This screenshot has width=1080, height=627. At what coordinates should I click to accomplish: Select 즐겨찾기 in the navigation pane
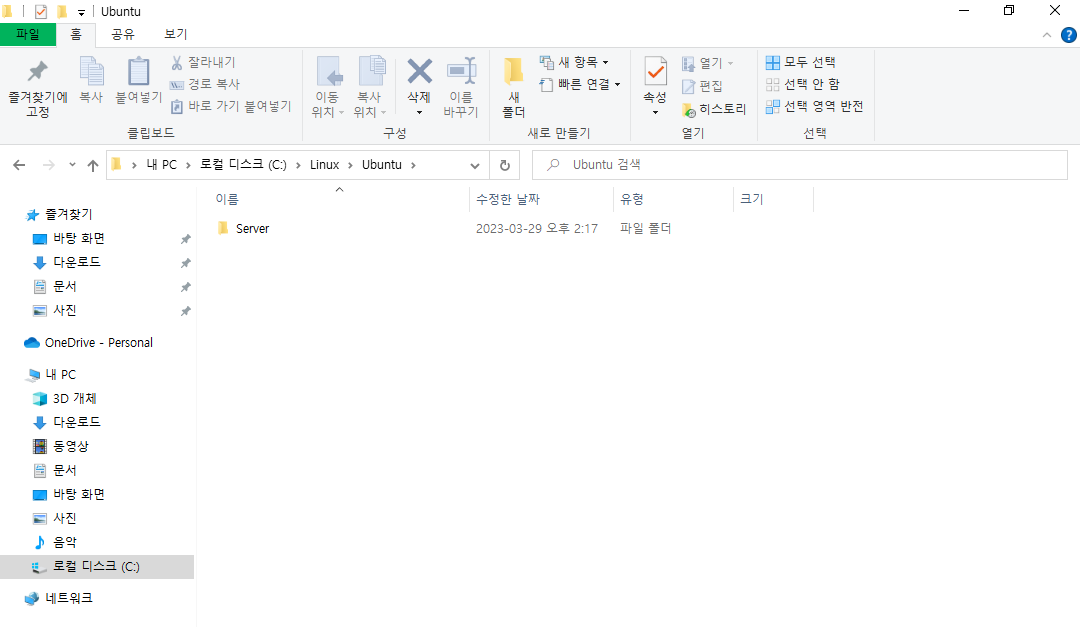[68, 215]
